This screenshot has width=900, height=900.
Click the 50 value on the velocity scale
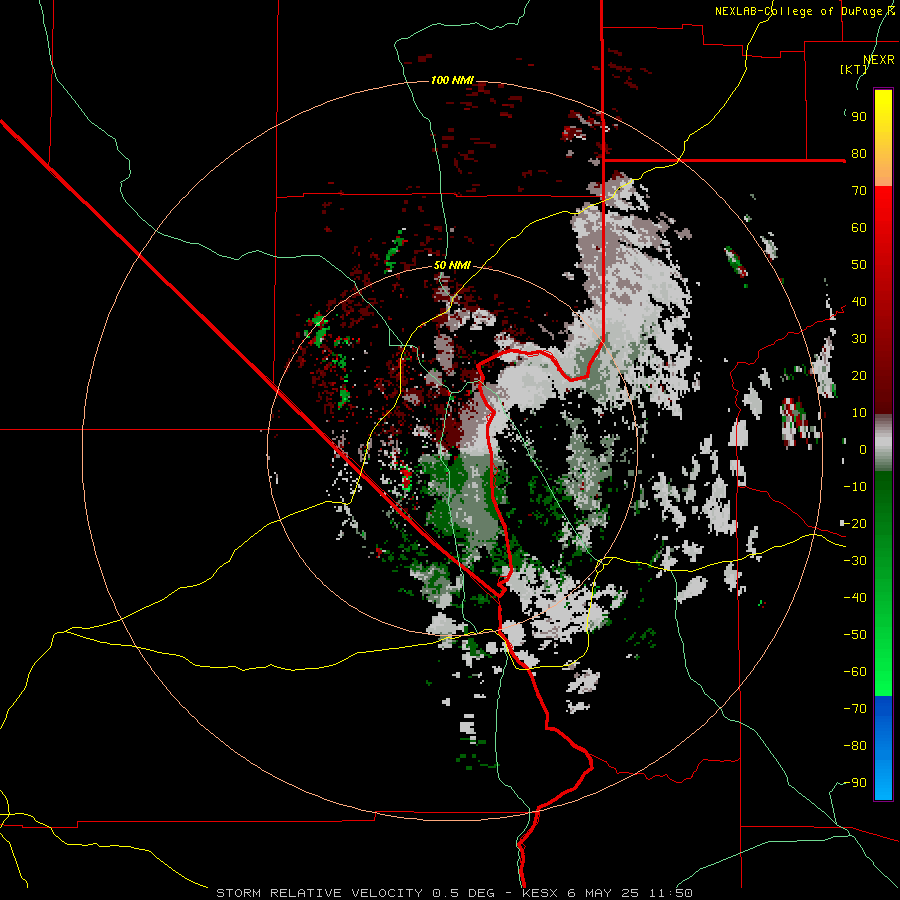point(859,265)
